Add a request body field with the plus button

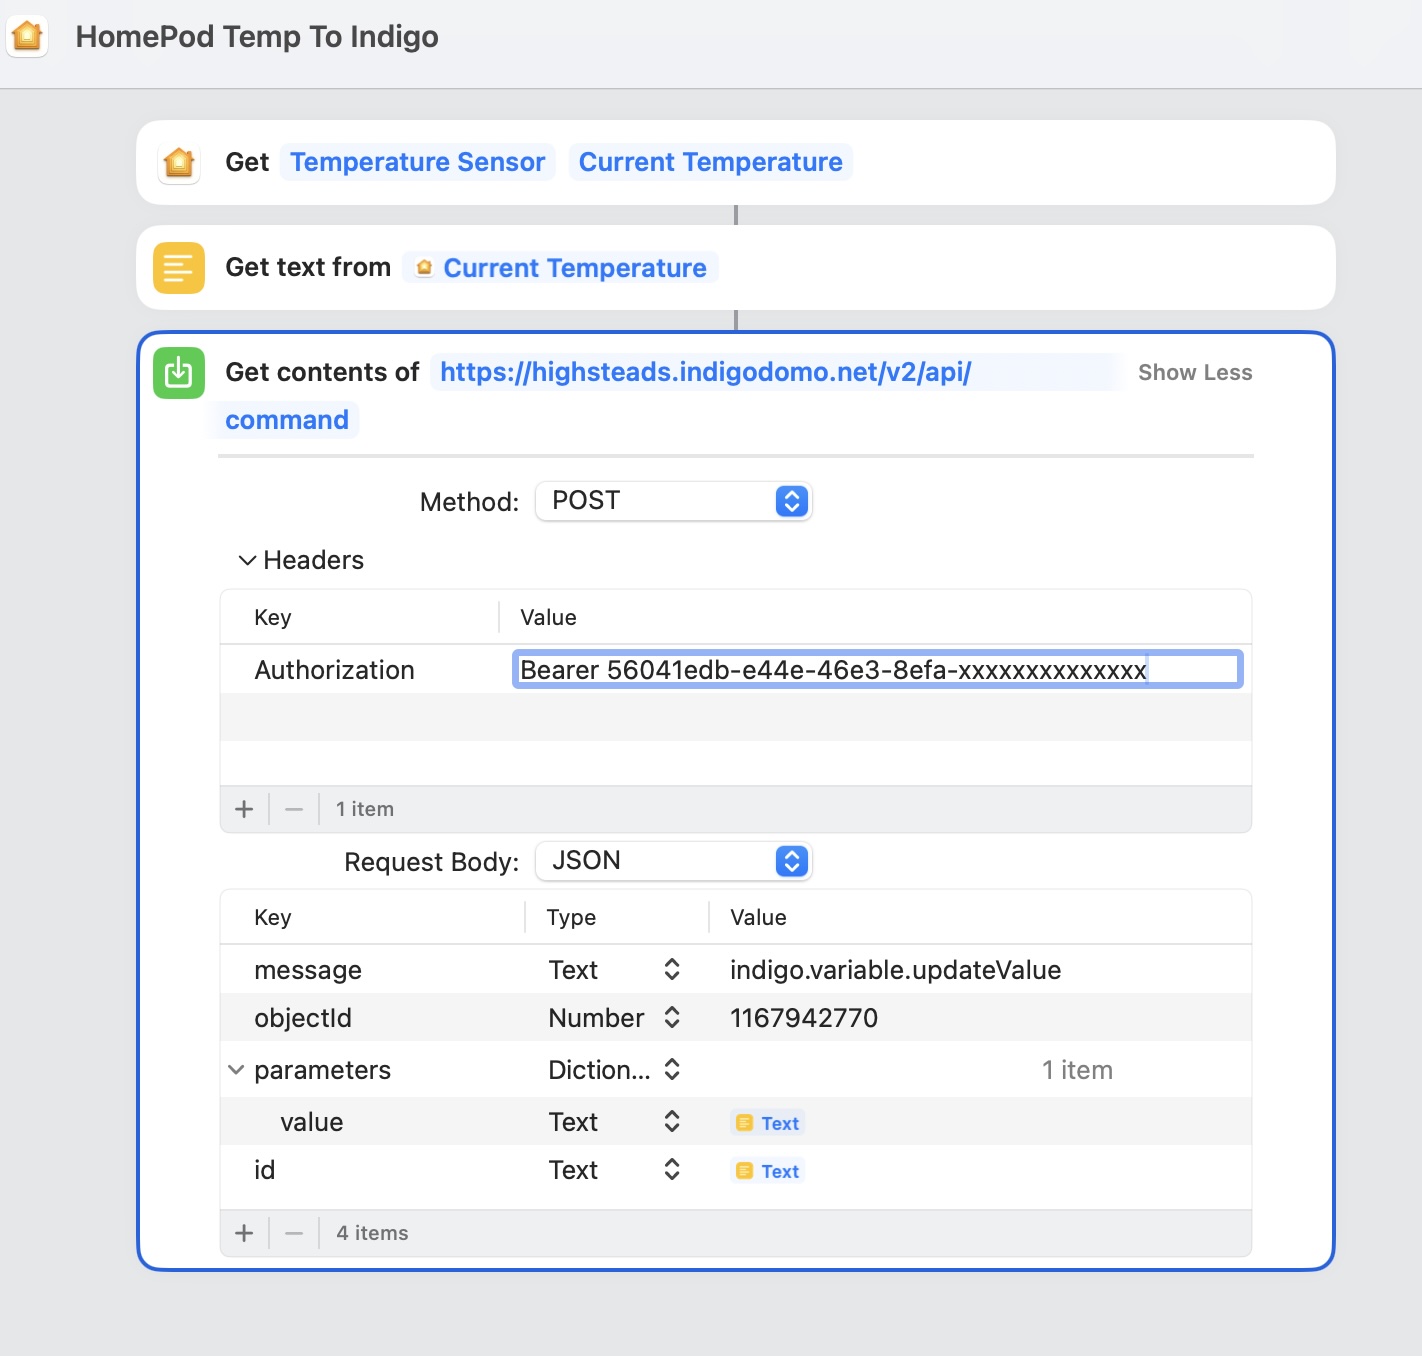[x=244, y=1233]
